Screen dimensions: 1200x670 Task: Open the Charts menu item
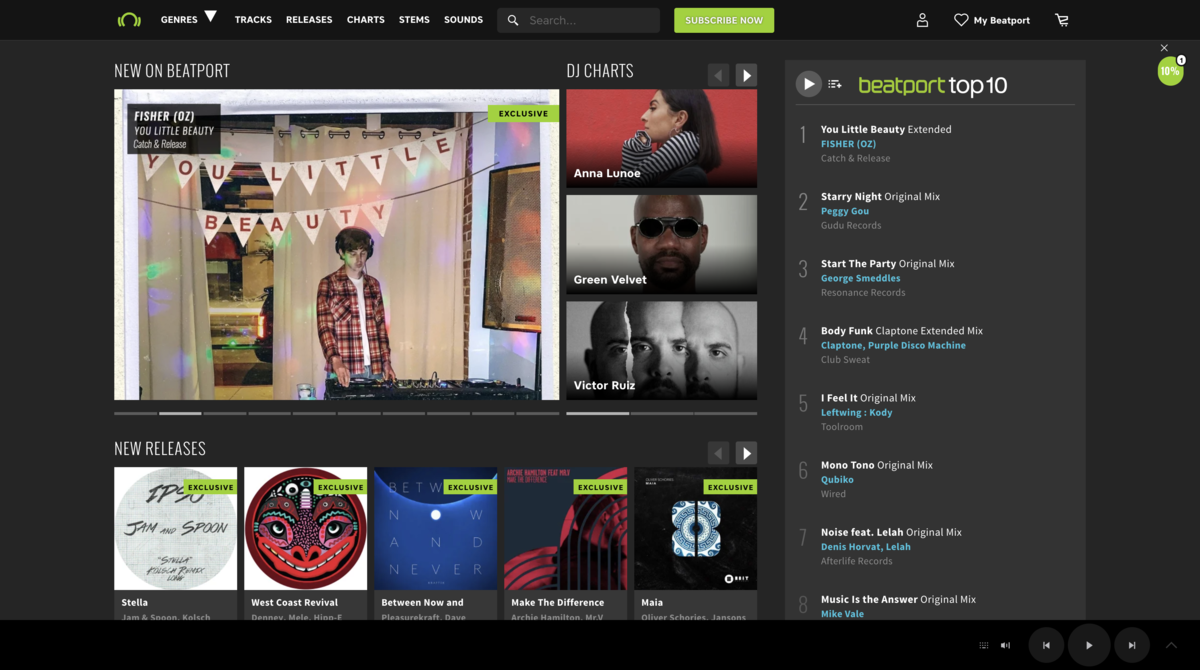point(366,20)
